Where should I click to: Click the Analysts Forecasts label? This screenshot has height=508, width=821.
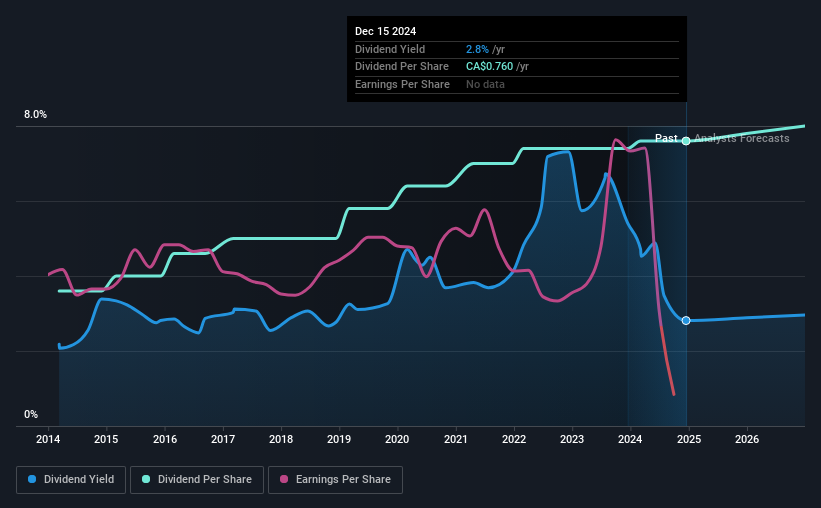tap(742, 138)
